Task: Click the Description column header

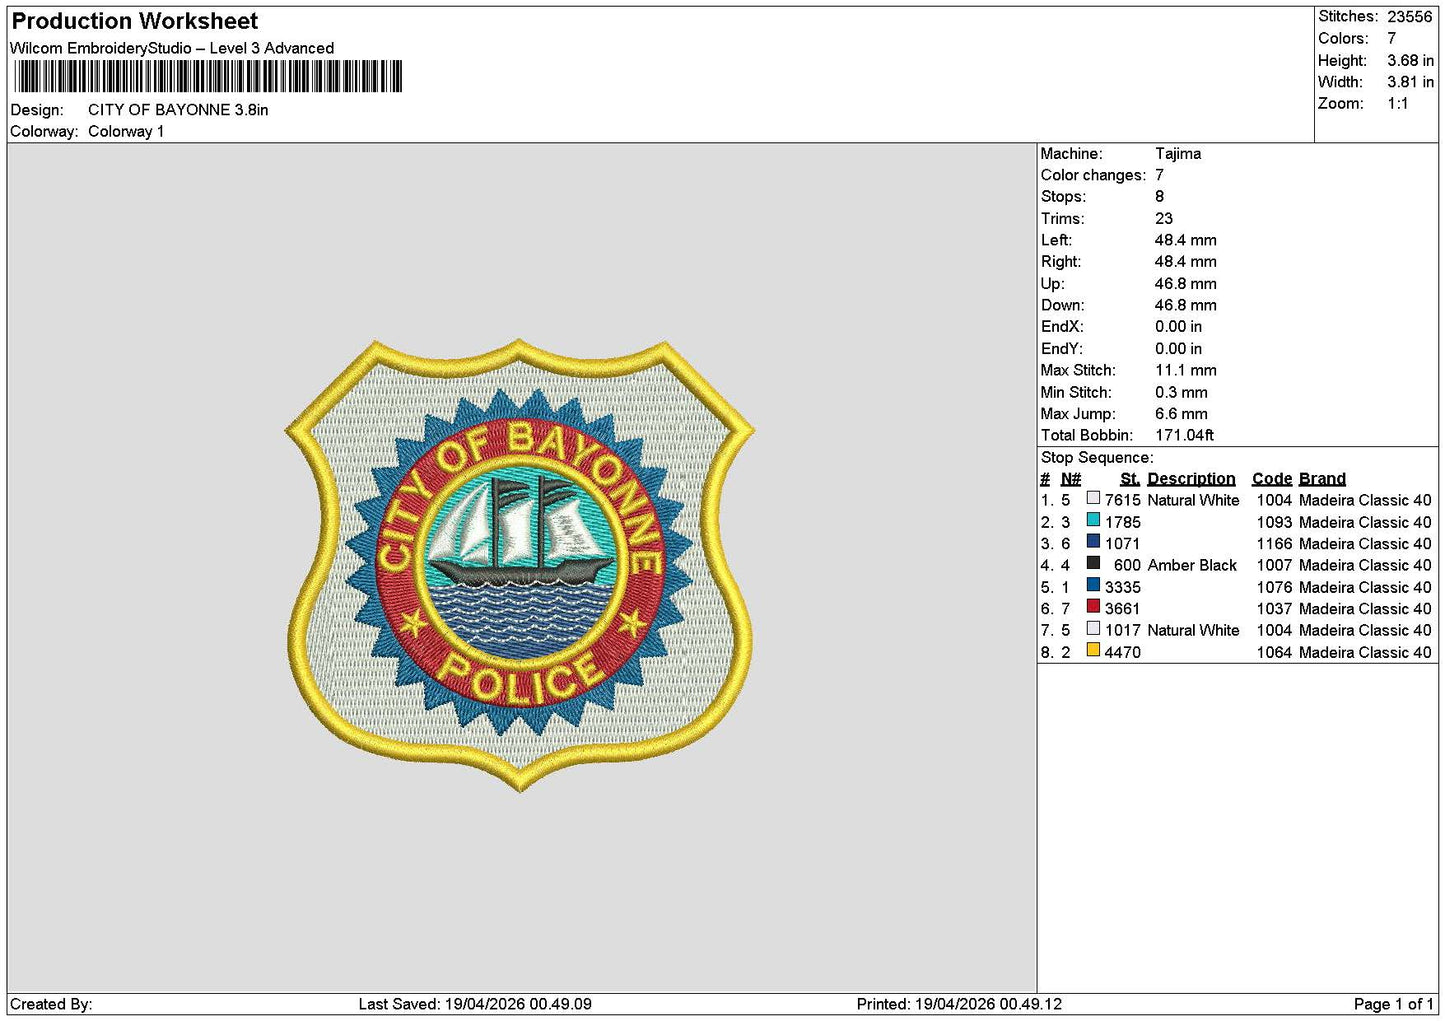Action: click(1191, 479)
